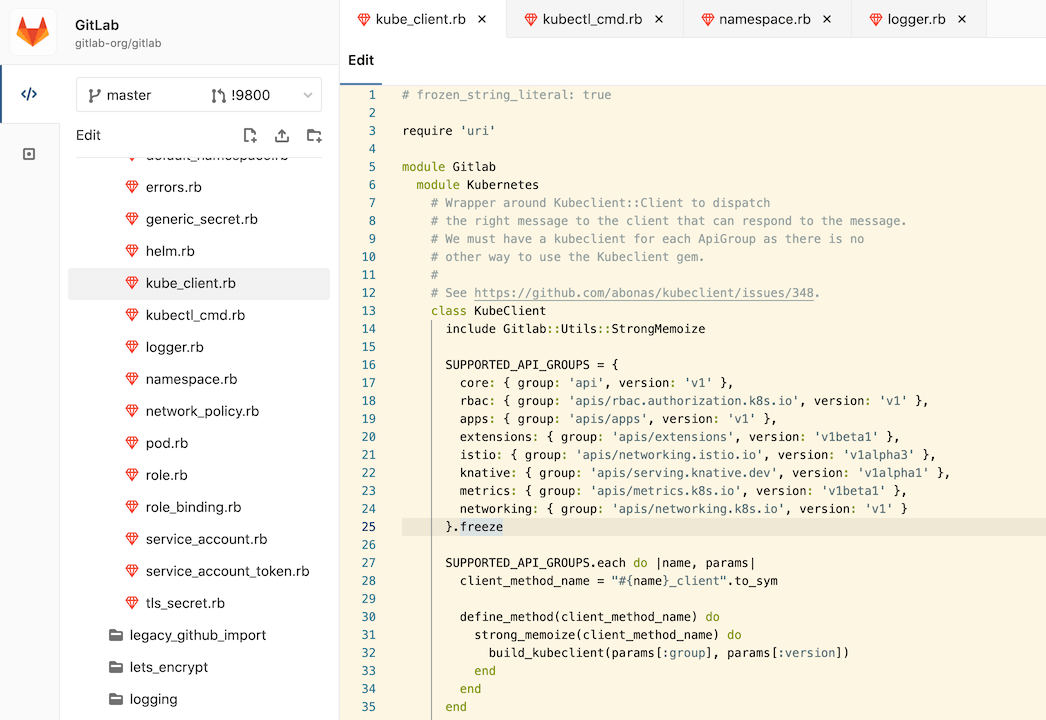
Task: Click the New directory icon
Action: click(314, 136)
